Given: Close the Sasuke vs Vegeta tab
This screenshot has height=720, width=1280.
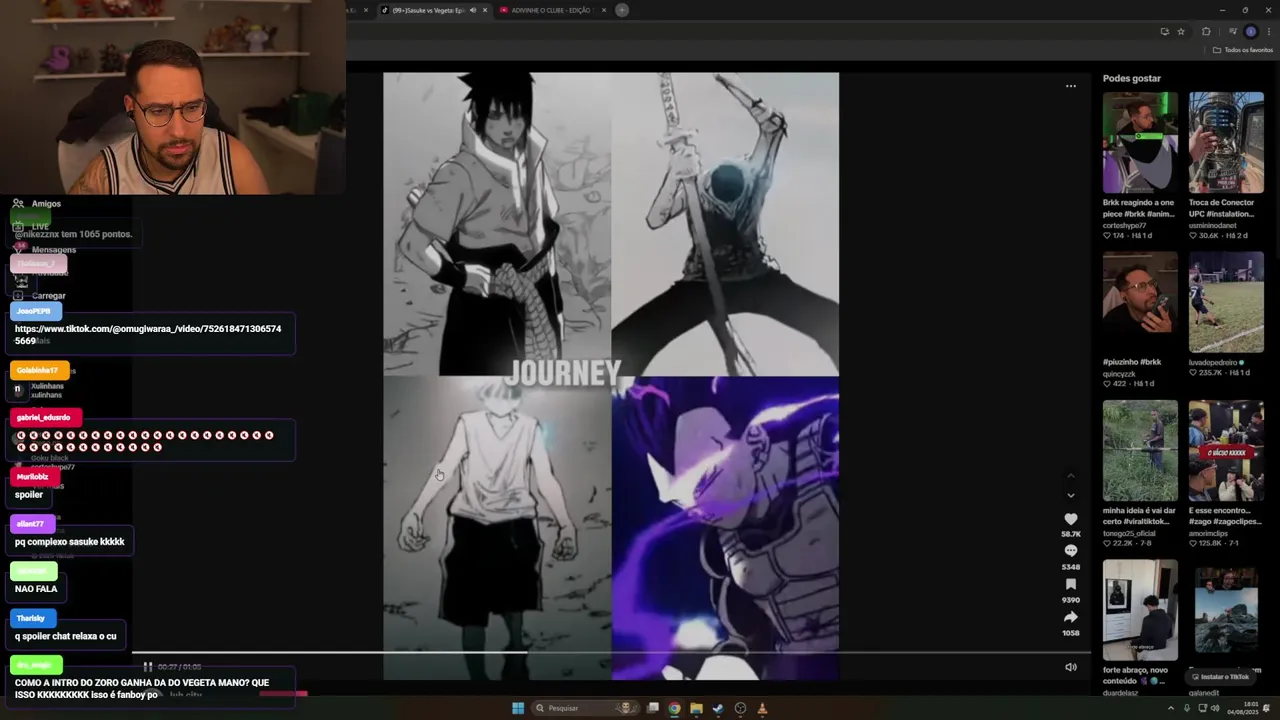Looking at the screenshot, I should (485, 10).
